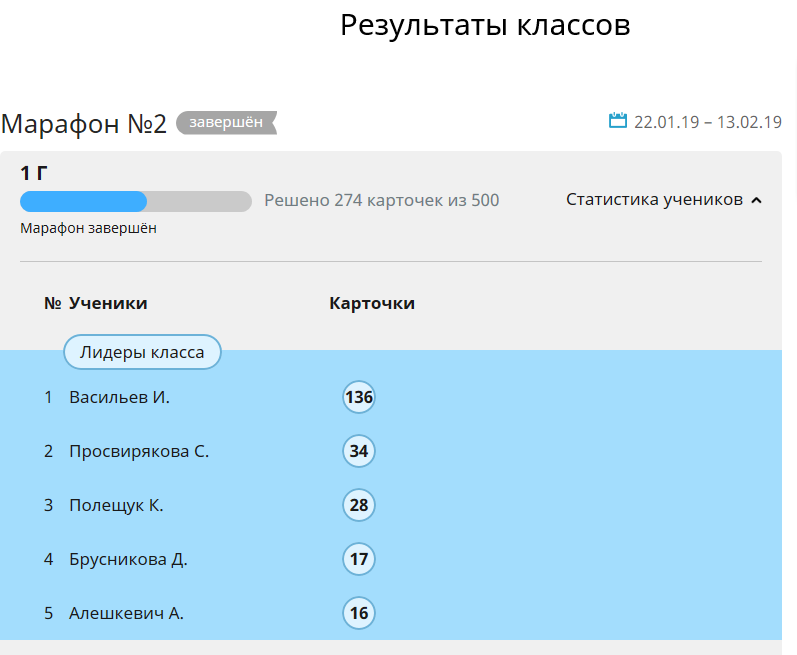Screen dimensions: 797x655
Task: Click the 17 cards badge
Action: coord(359,559)
